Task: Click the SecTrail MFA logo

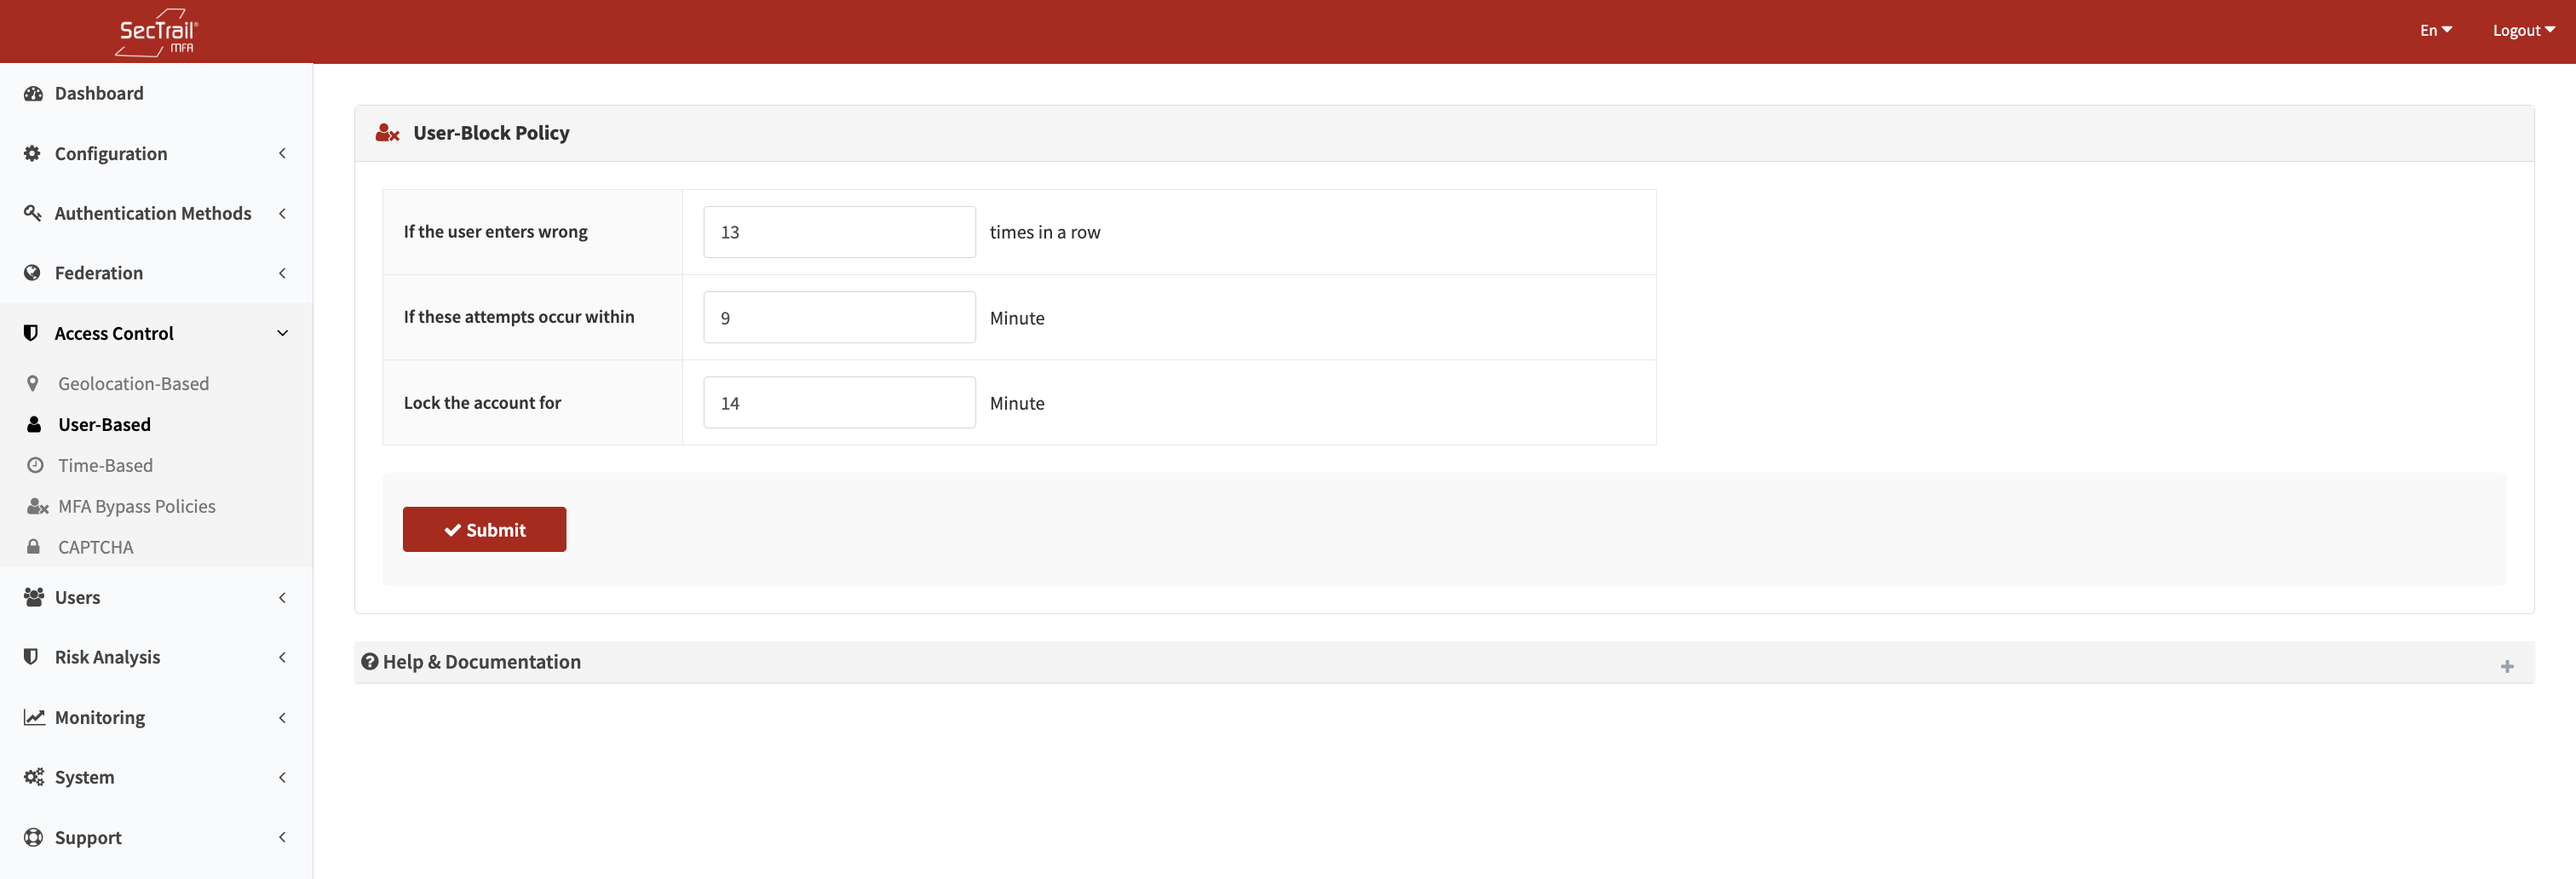Action: [157, 32]
